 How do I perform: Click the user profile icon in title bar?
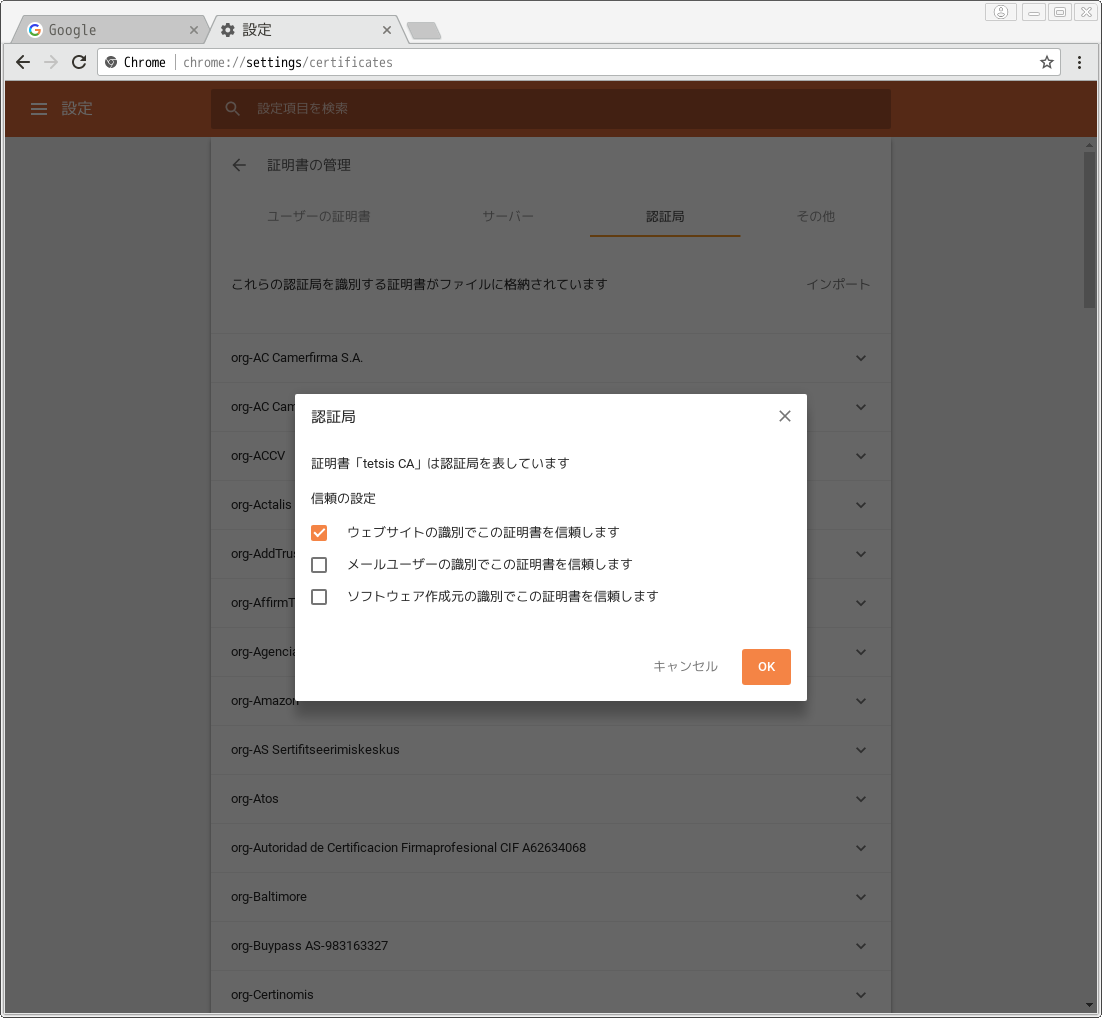(1000, 12)
